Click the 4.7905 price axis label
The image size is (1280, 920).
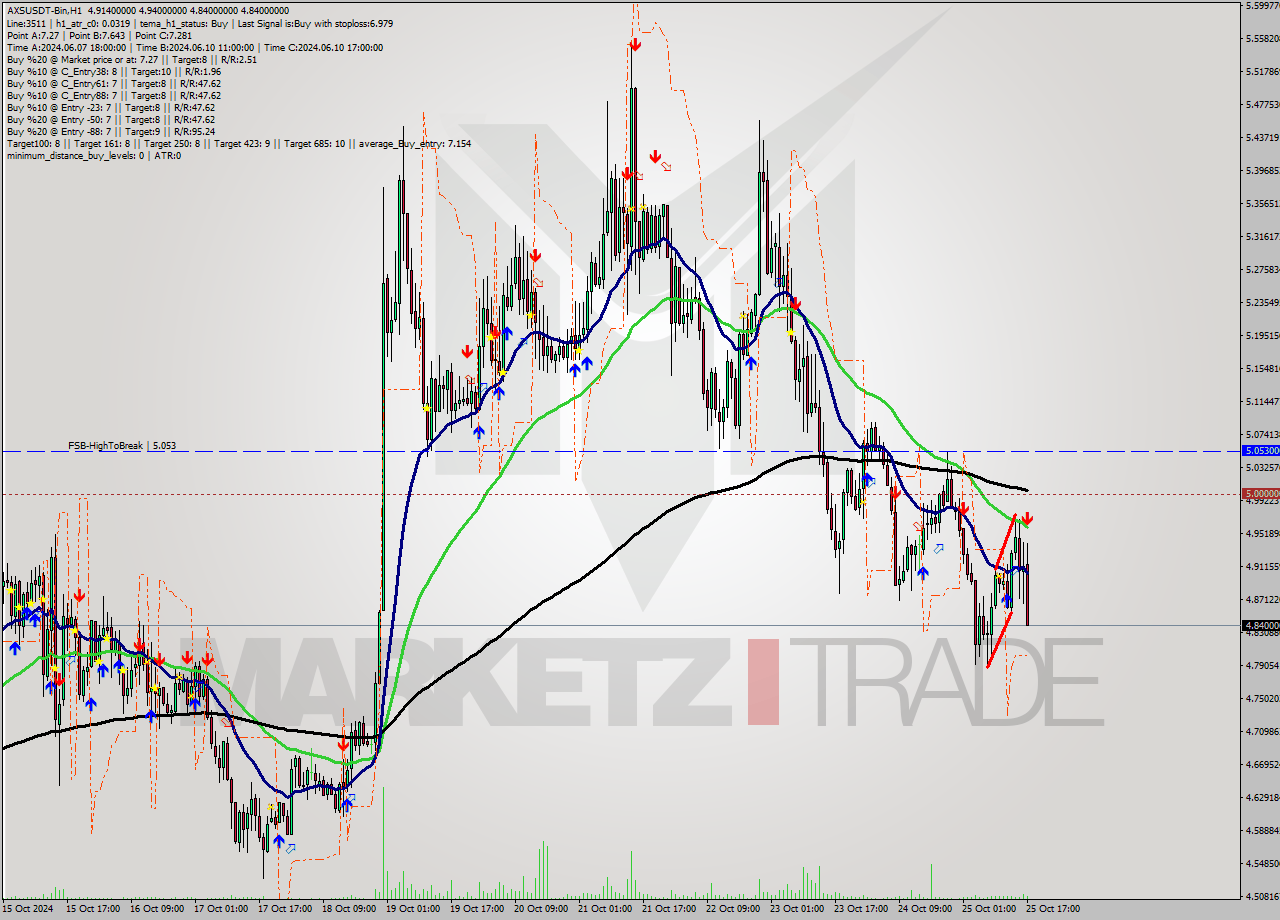pyautogui.click(x=1262, y=666)
